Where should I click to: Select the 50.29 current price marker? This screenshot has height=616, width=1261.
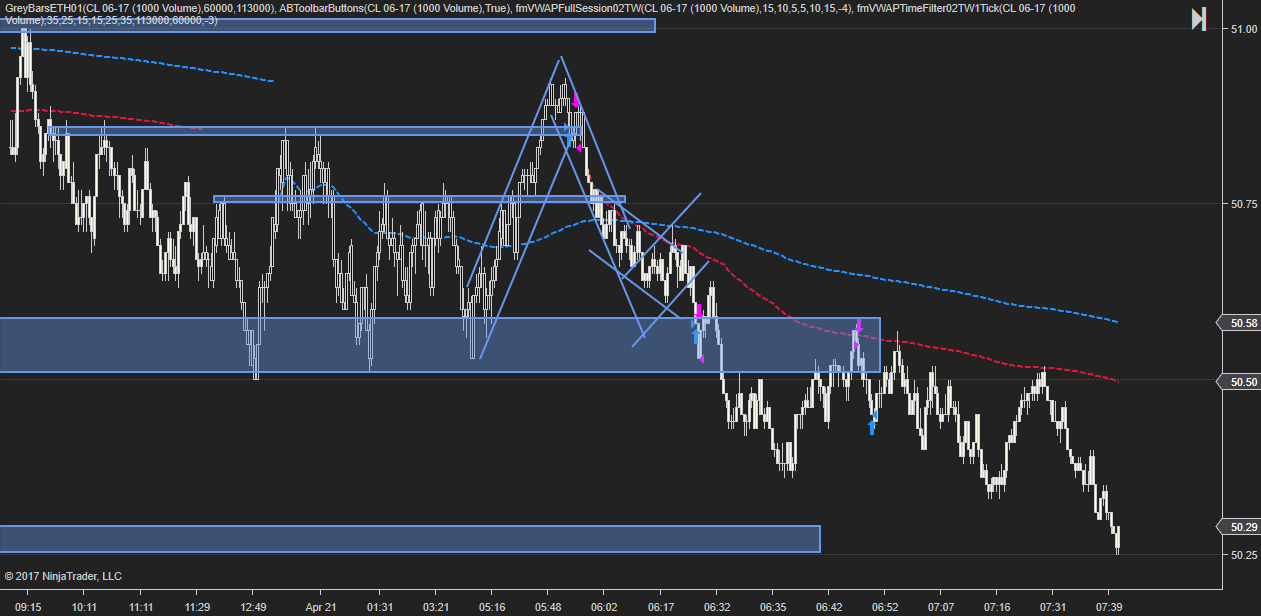[x=1237, y=527]
